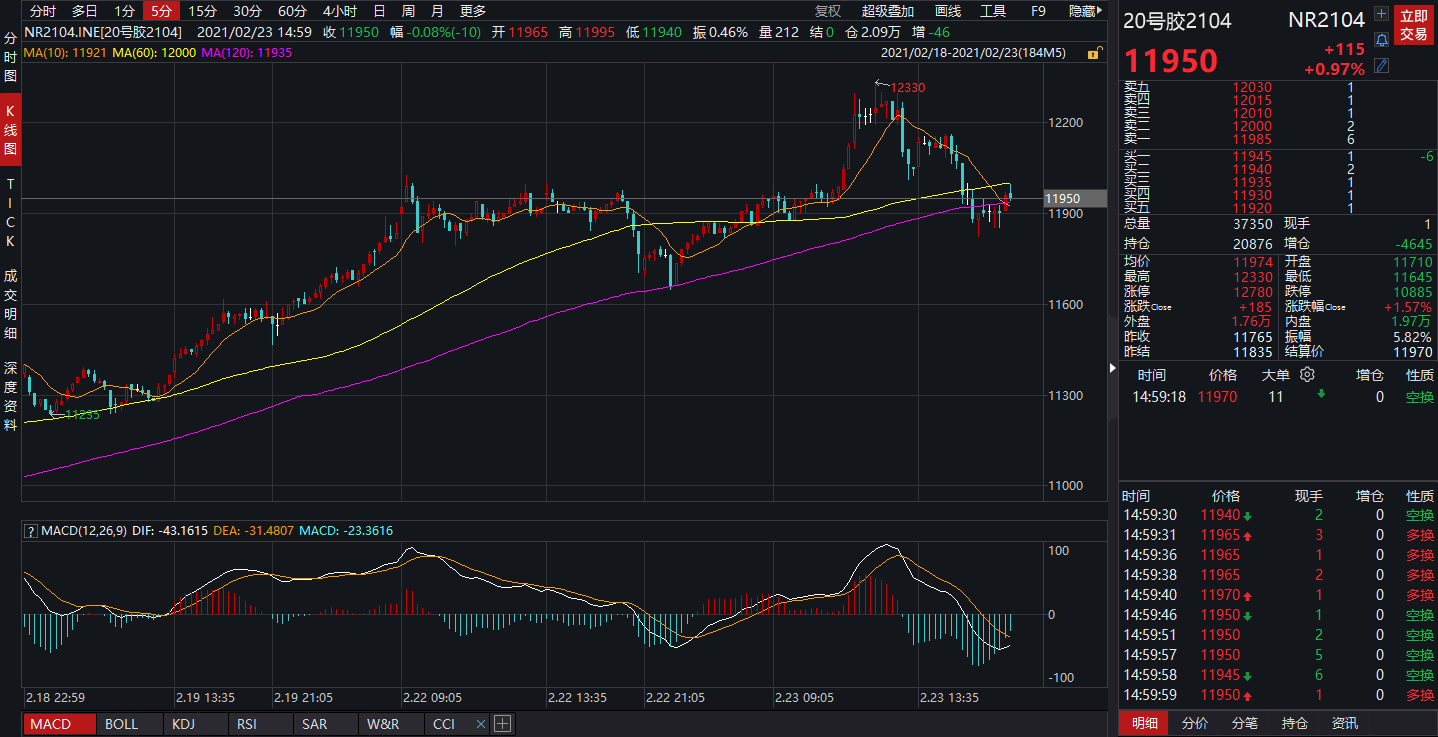Open the 持仓 tab in the trade panel

(1294, 724)
